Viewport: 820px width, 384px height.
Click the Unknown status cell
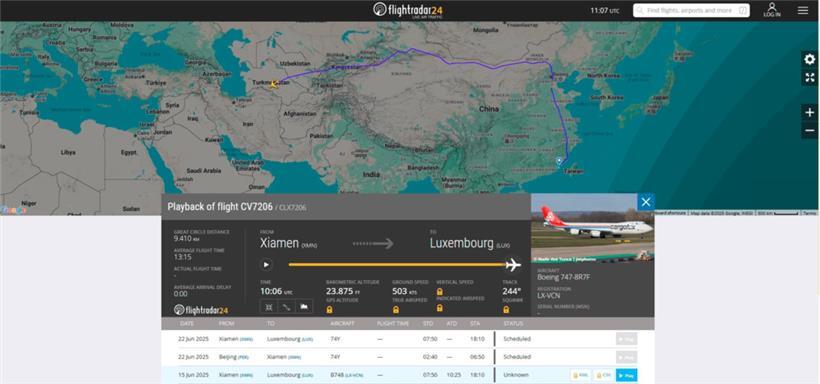[x=516, y=375]
